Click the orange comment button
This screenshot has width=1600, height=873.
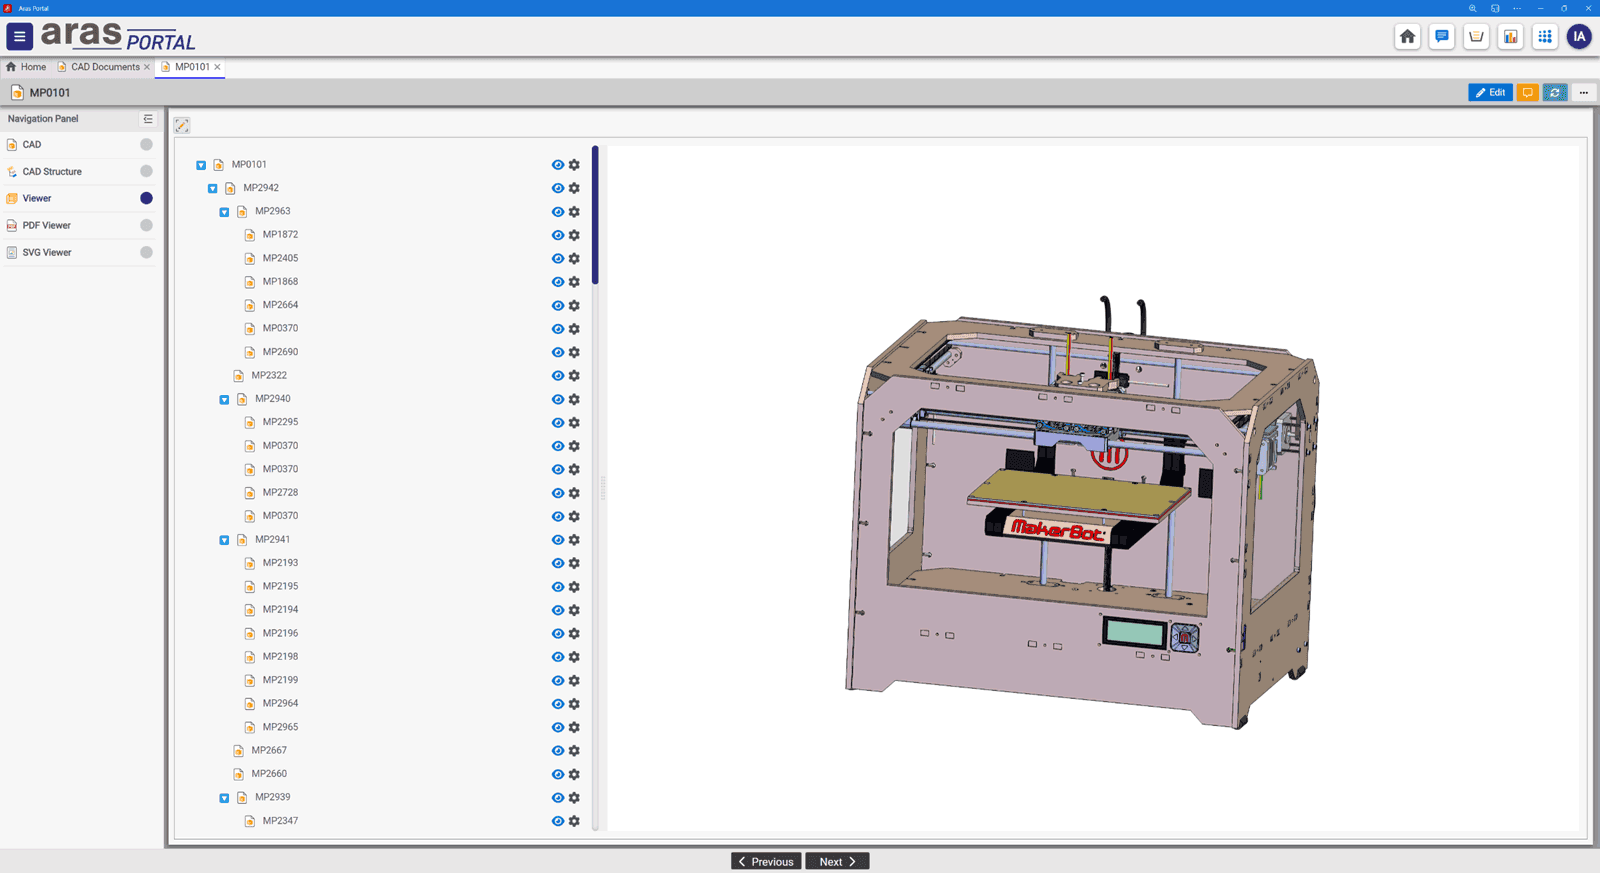pos(1527,92)
